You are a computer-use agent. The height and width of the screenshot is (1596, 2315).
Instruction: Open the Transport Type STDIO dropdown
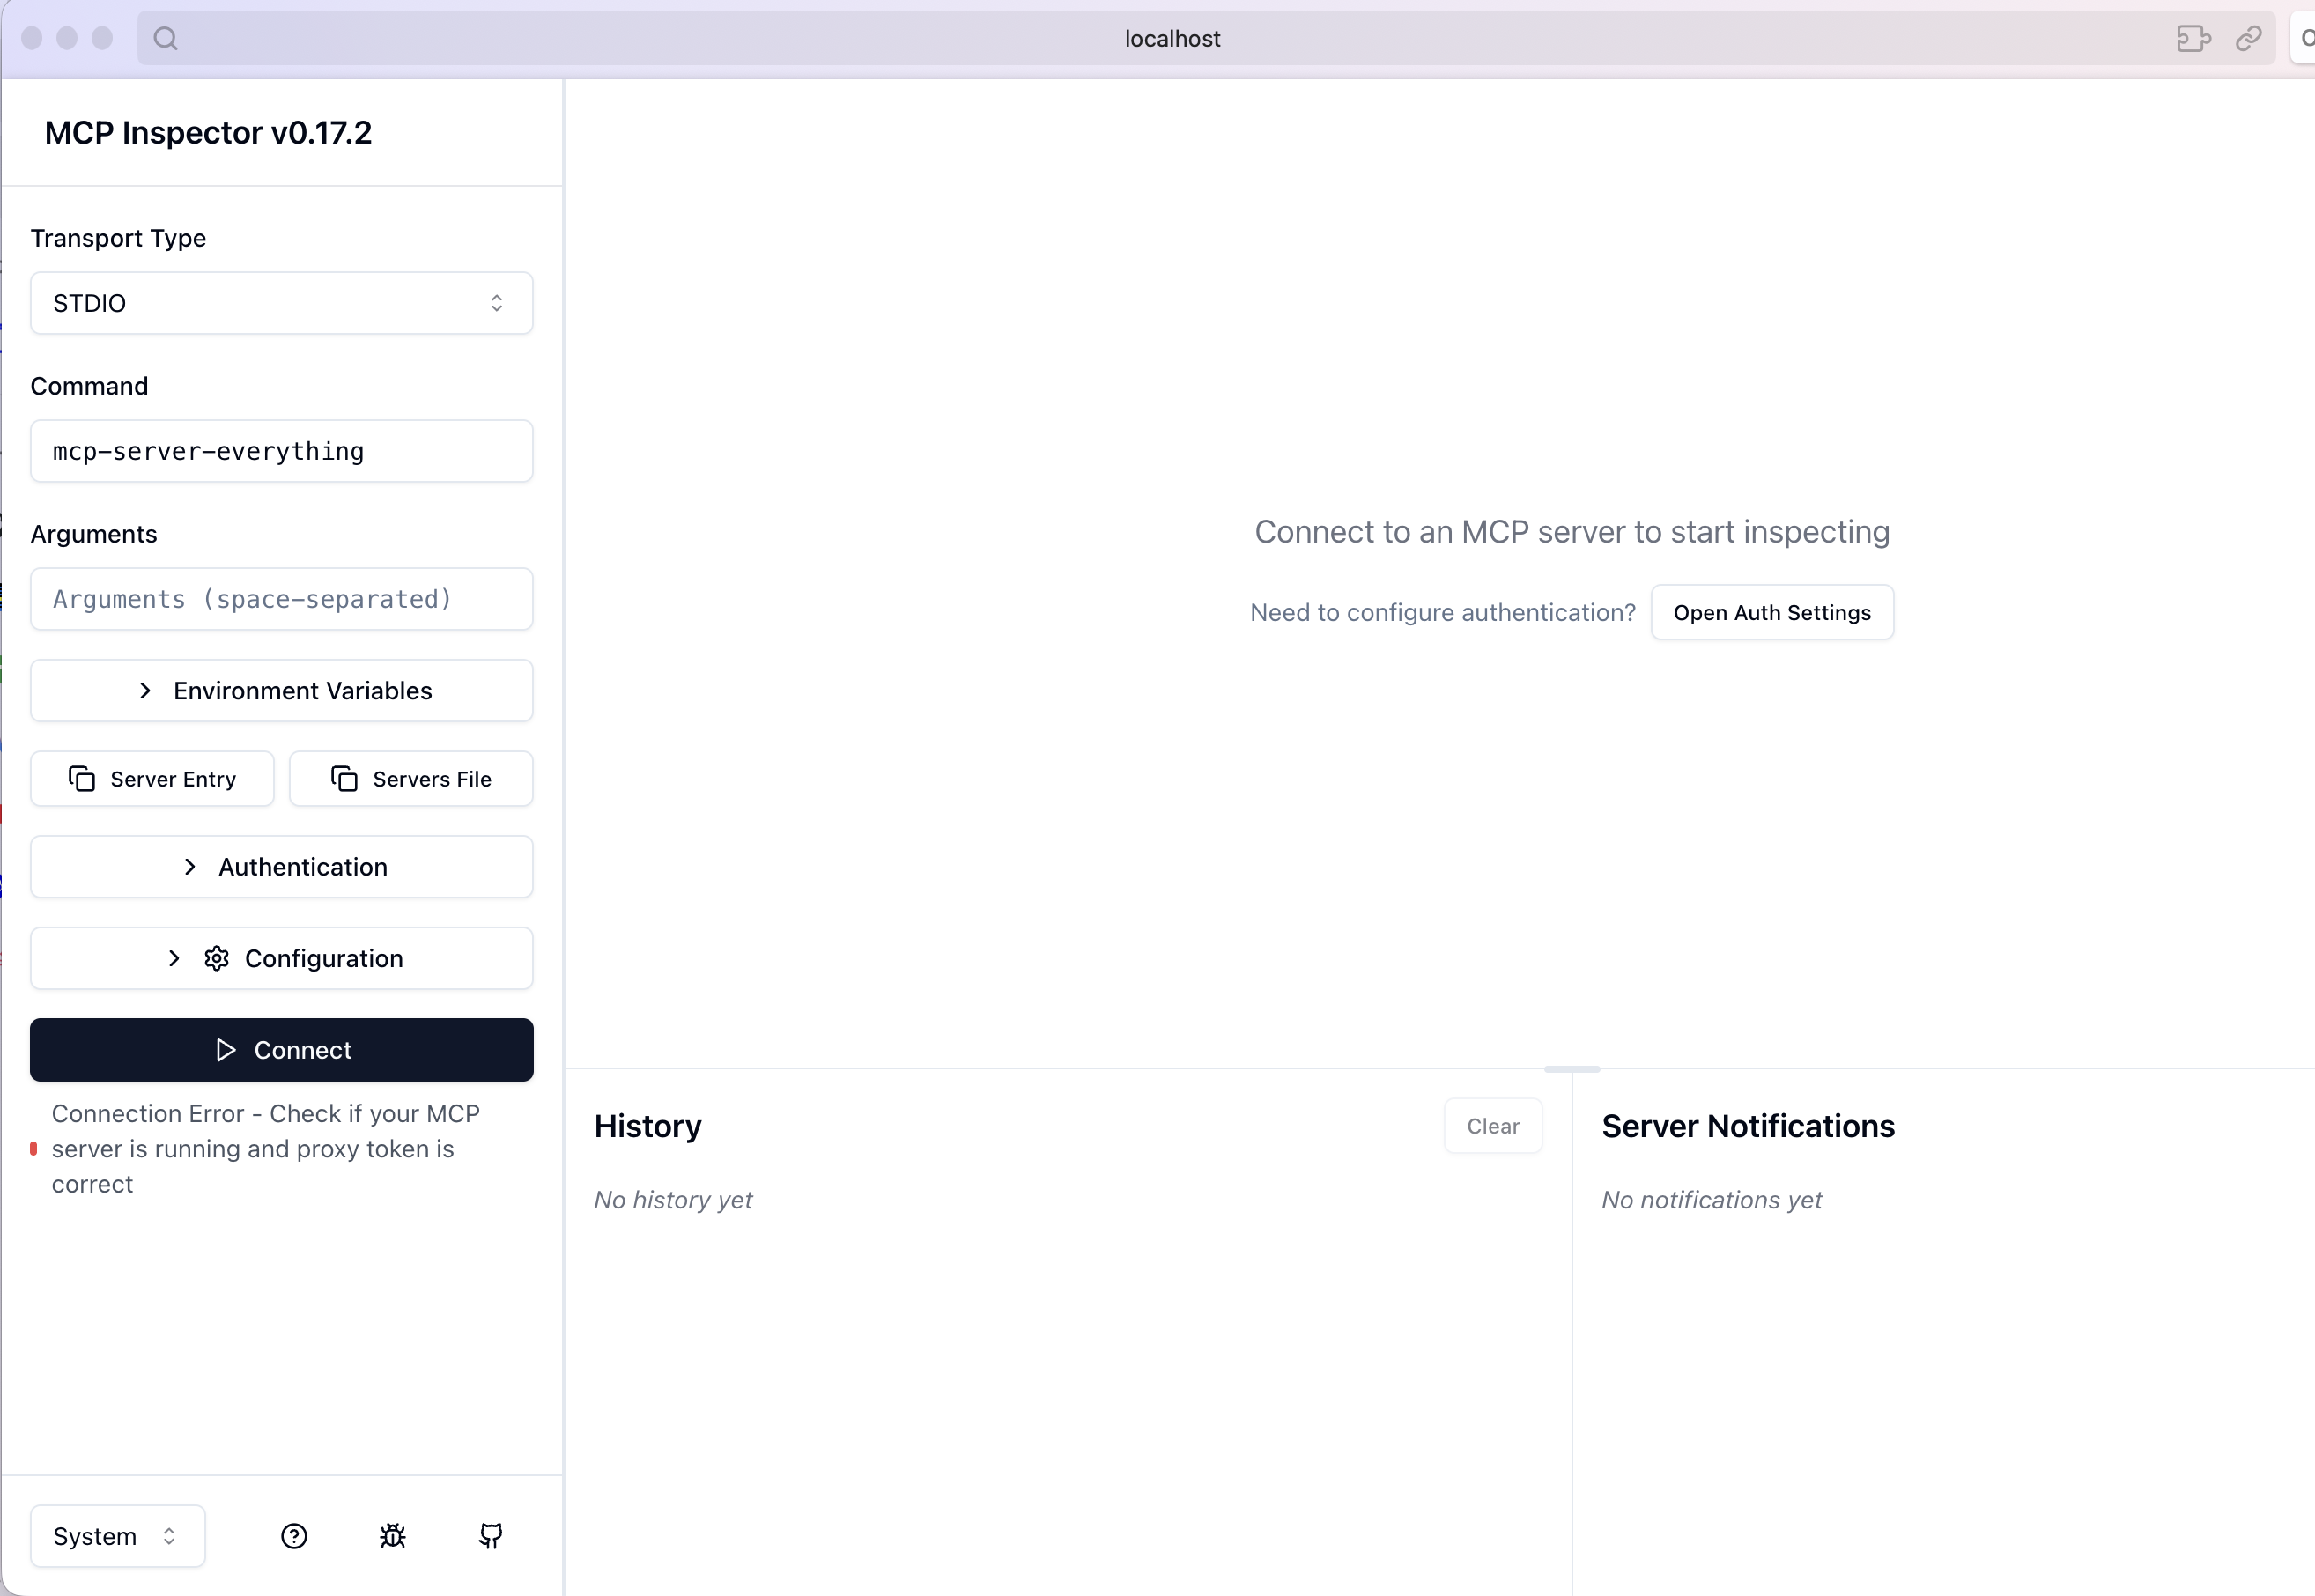tap(281, 303)
